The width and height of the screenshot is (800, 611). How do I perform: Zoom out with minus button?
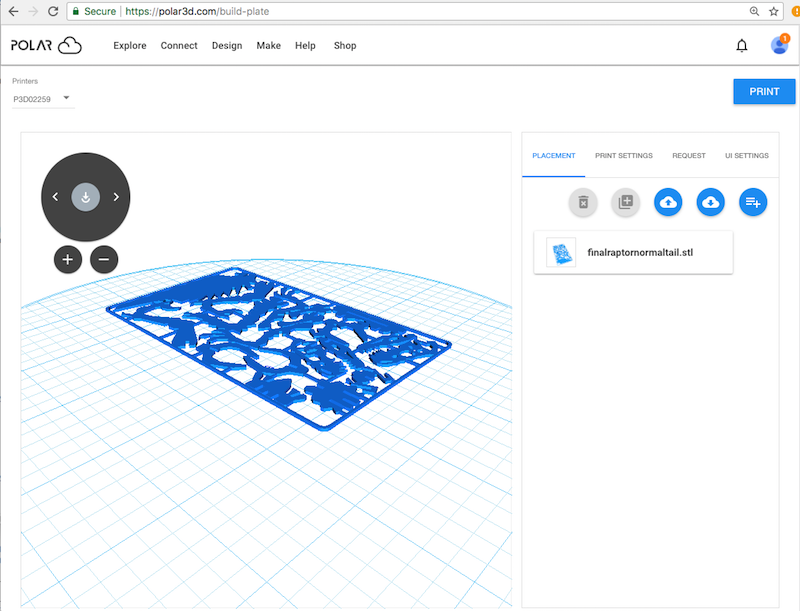pyautogui.click(x=104, y=259)
